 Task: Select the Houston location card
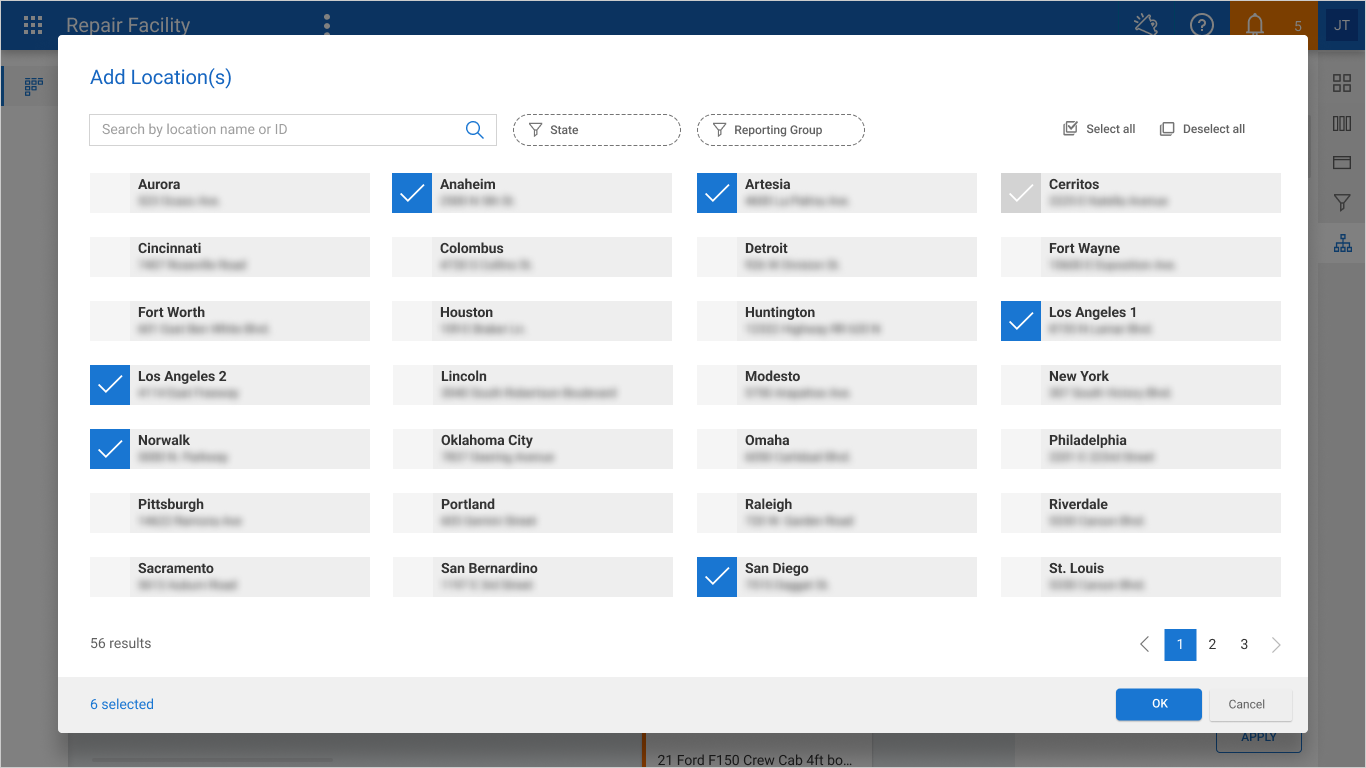532,321
